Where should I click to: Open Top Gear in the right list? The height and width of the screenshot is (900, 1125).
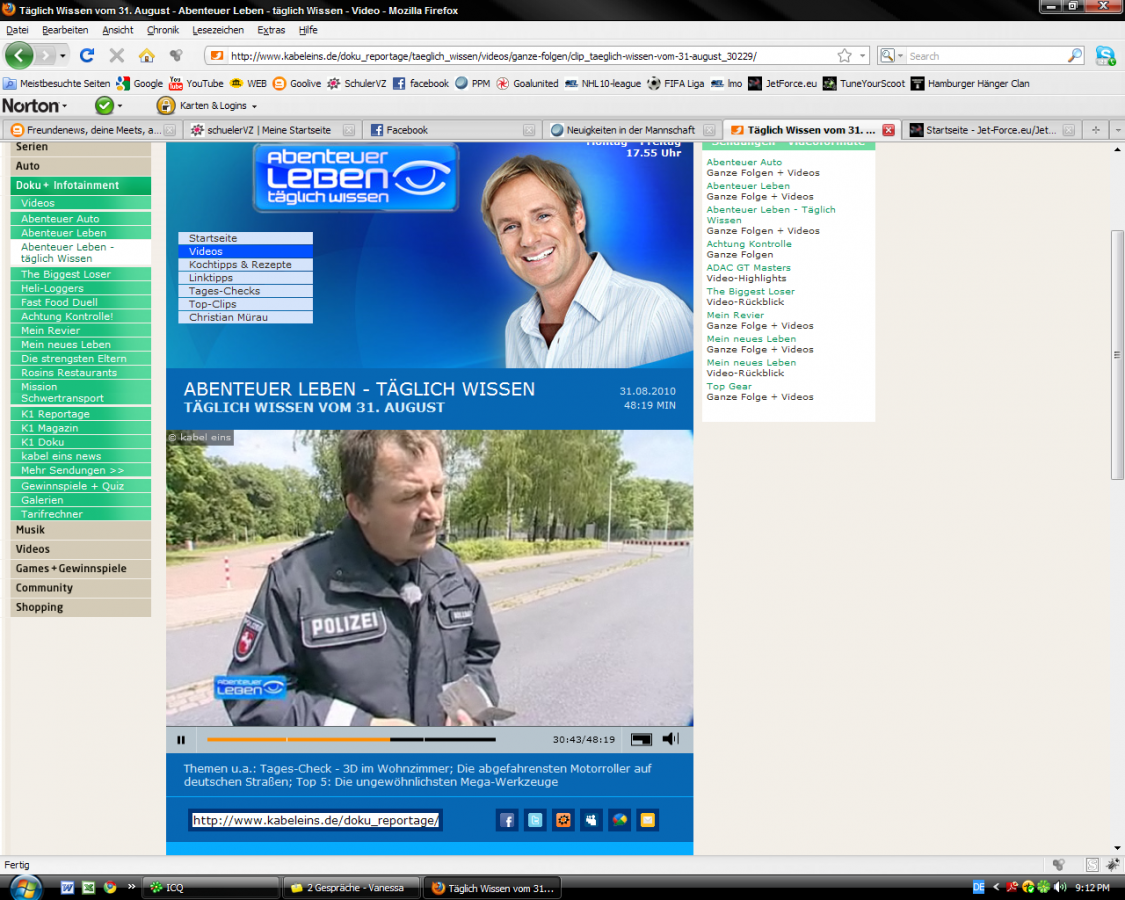pyautogui.click(x=729, y=386)
